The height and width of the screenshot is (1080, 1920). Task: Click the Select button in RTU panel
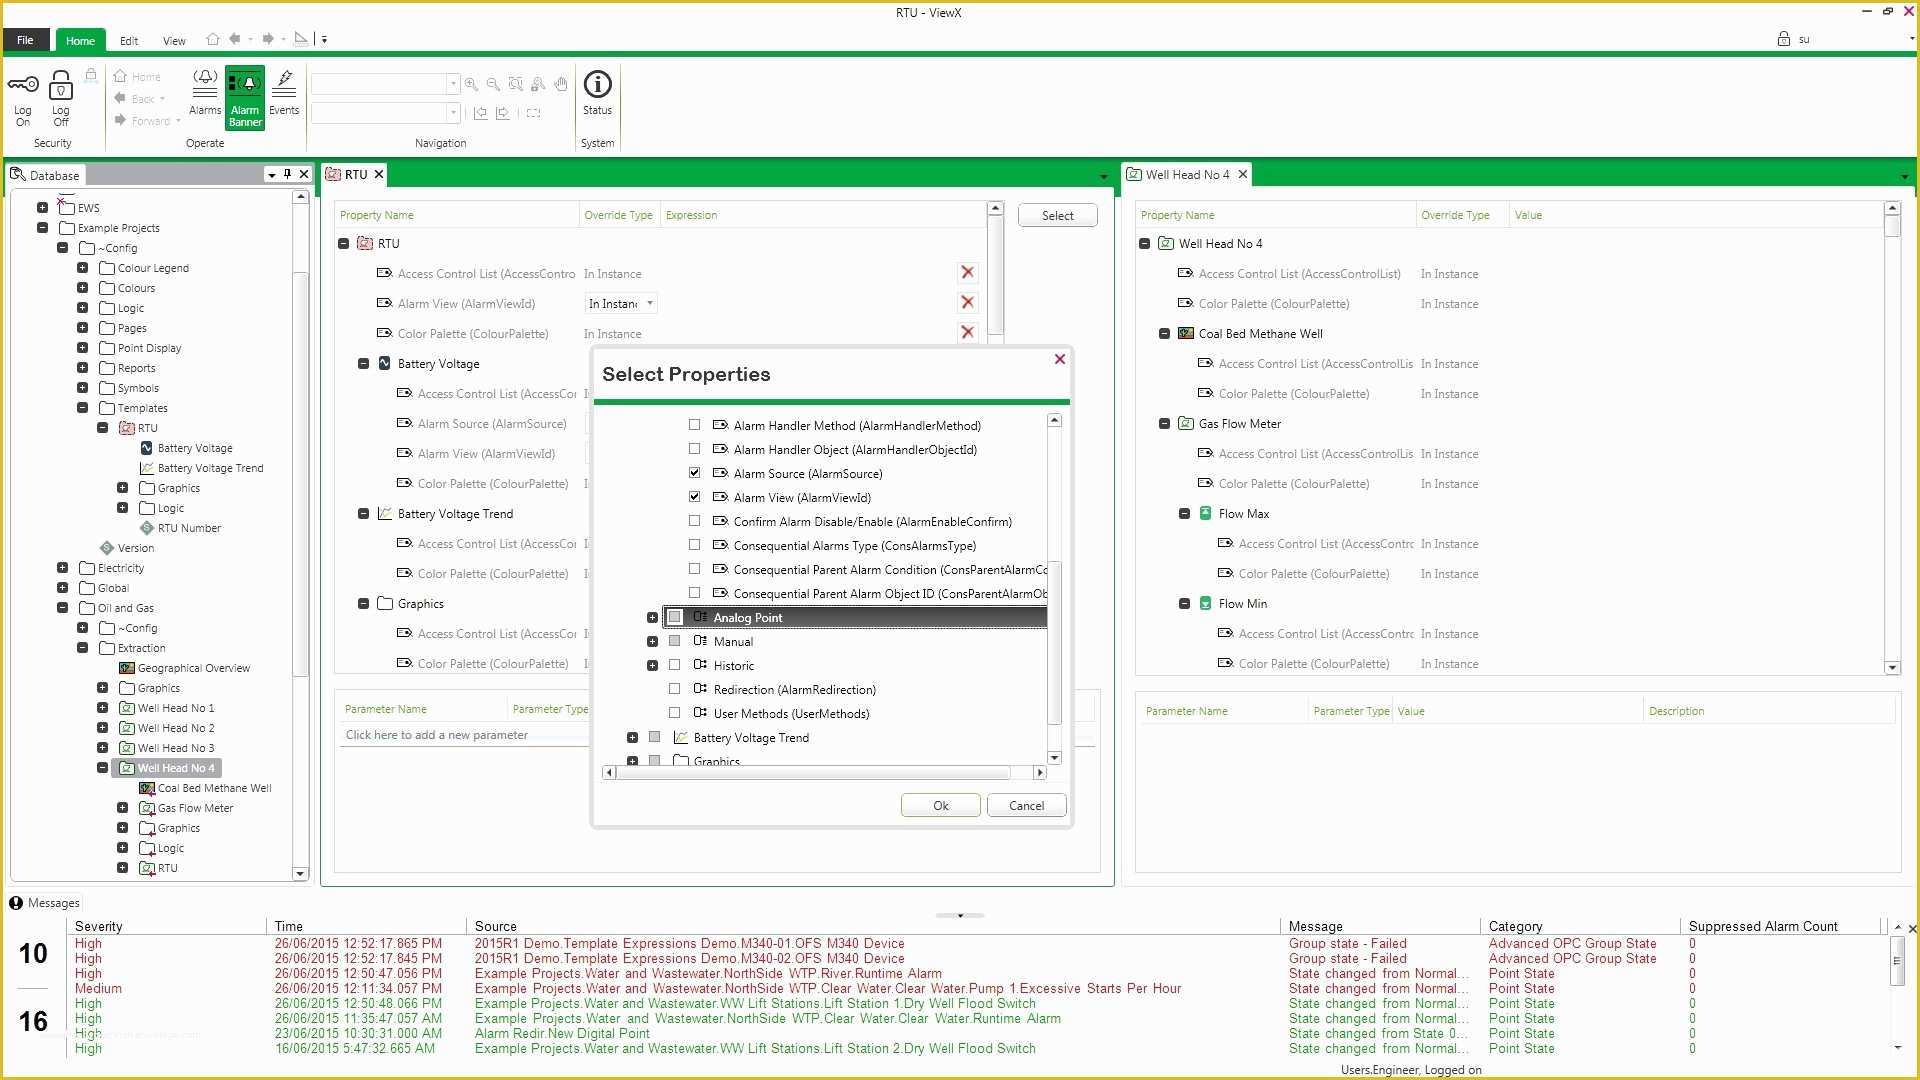[1057, 215]
